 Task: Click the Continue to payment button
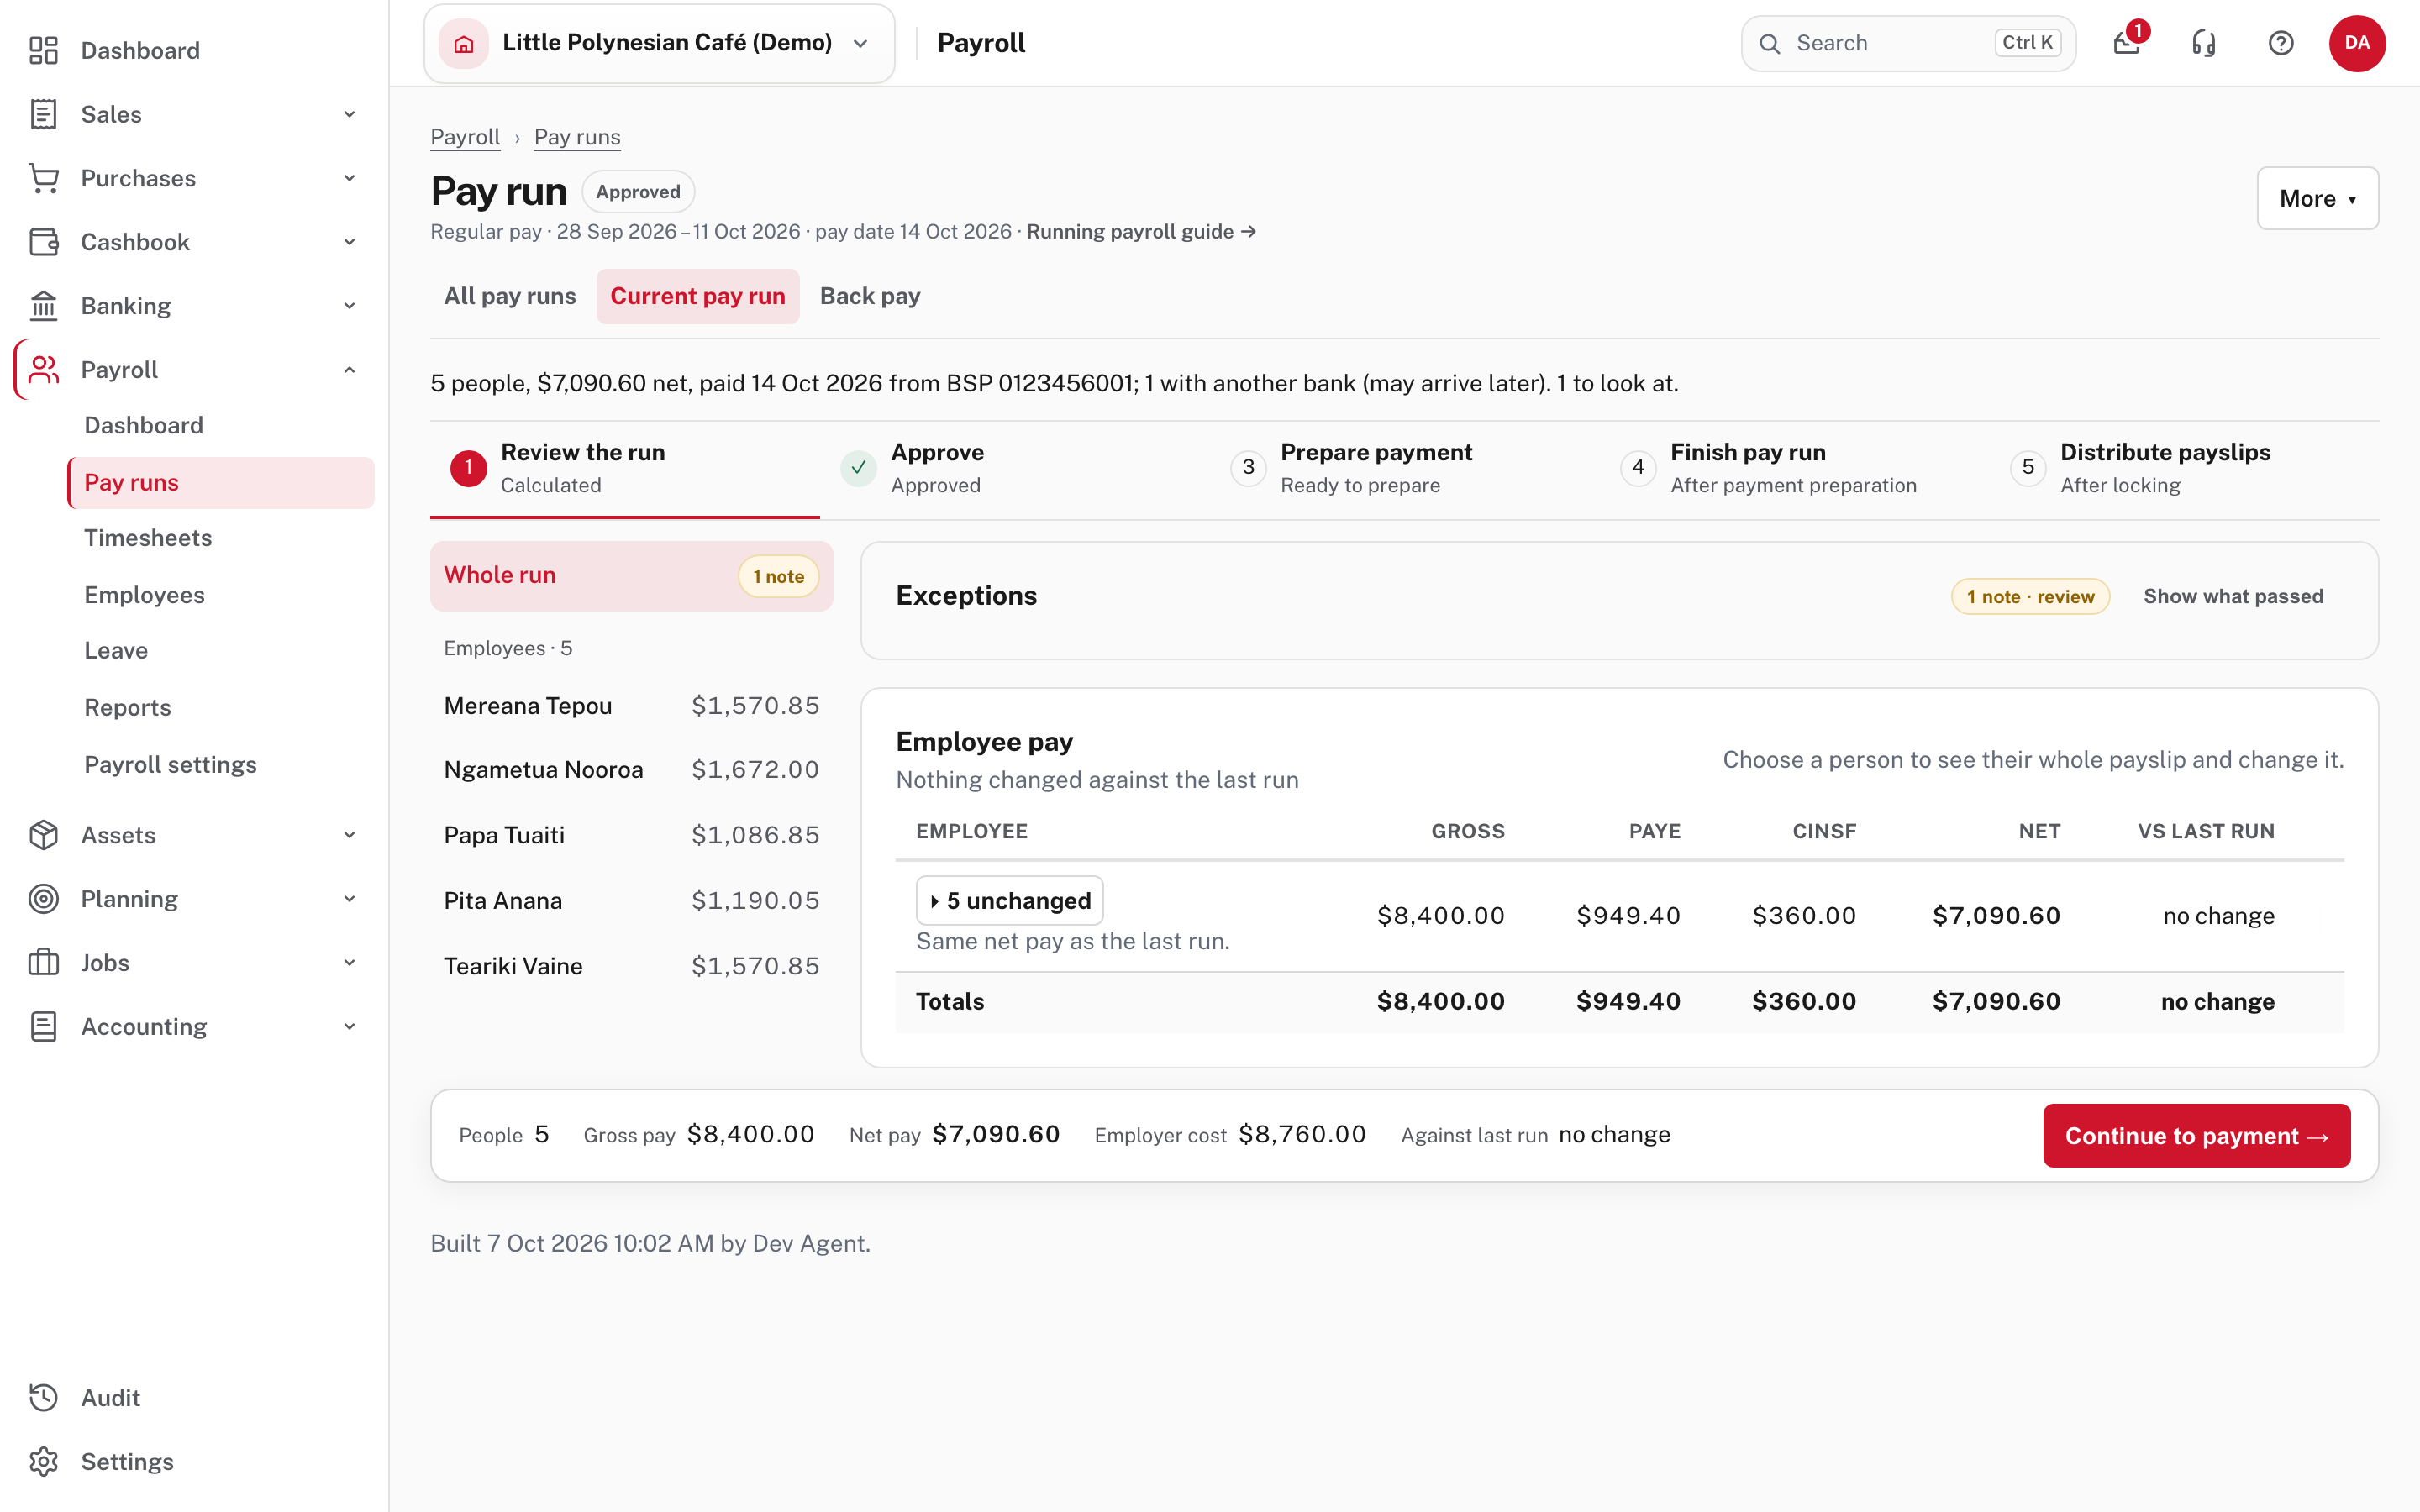[x=2197, y=1136]
